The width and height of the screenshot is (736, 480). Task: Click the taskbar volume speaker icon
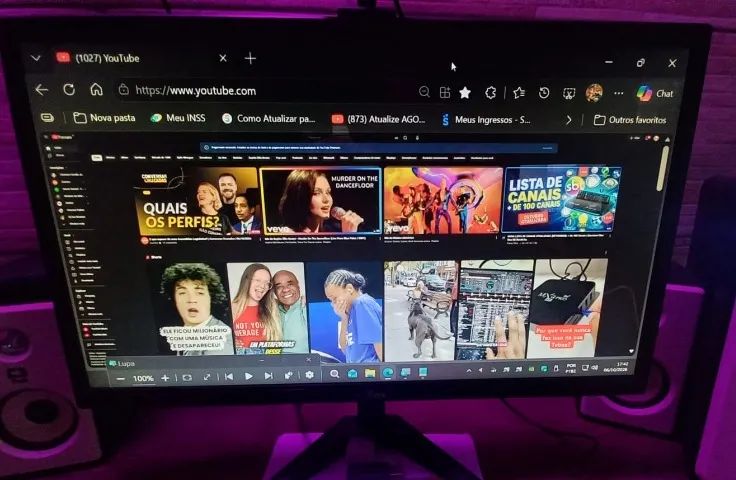click(x=595, y=368)
